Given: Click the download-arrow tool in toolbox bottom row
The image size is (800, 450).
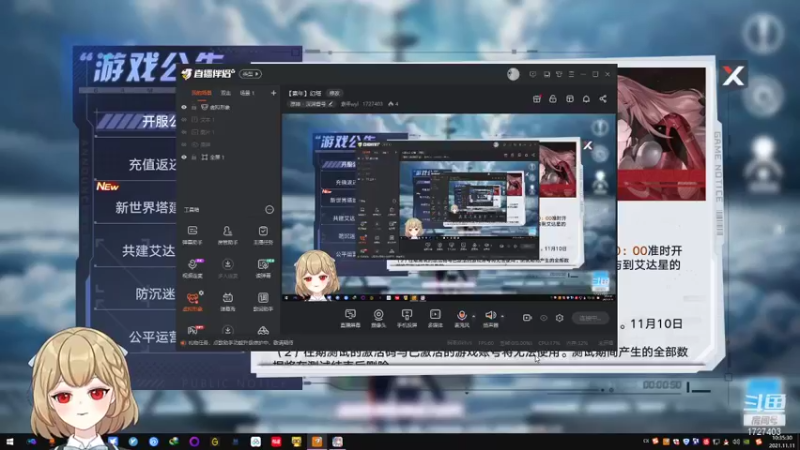Looking at the screenshot, I should click(x=228, y=331).
